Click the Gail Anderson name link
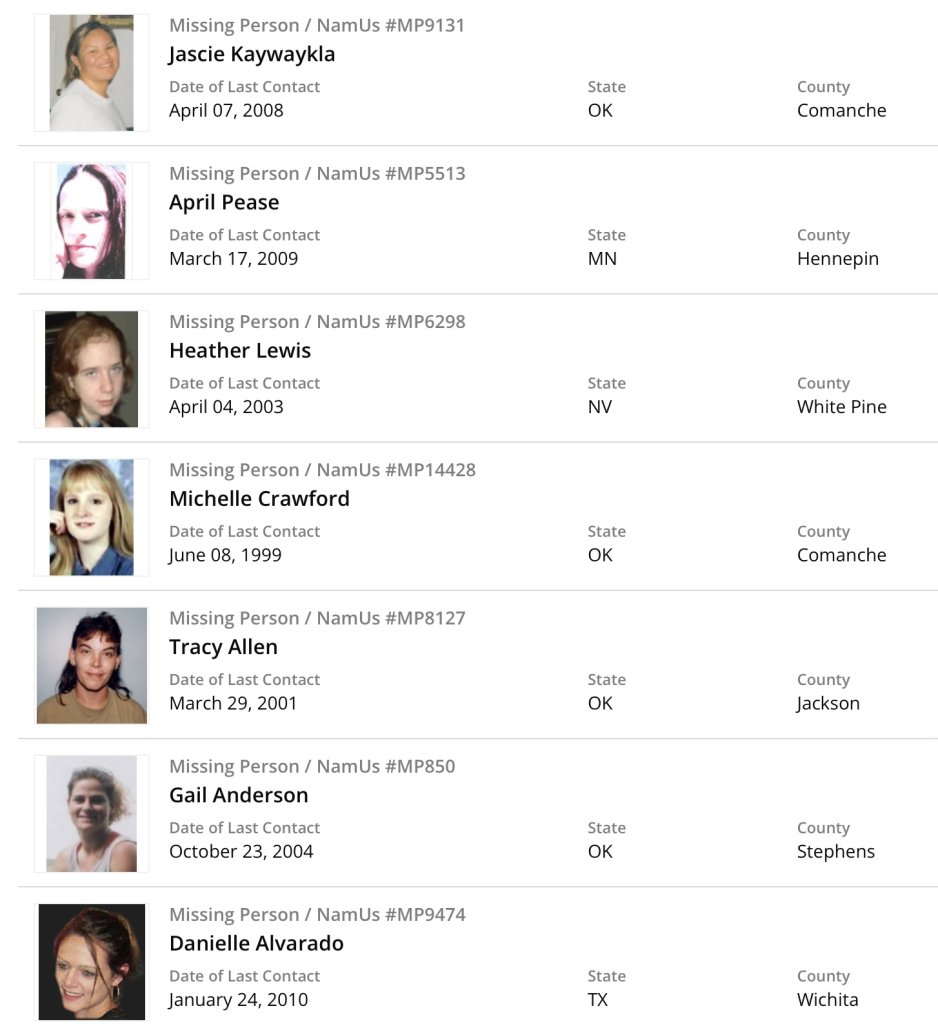This screenshot has height=1024, width=938. point(238,794)
